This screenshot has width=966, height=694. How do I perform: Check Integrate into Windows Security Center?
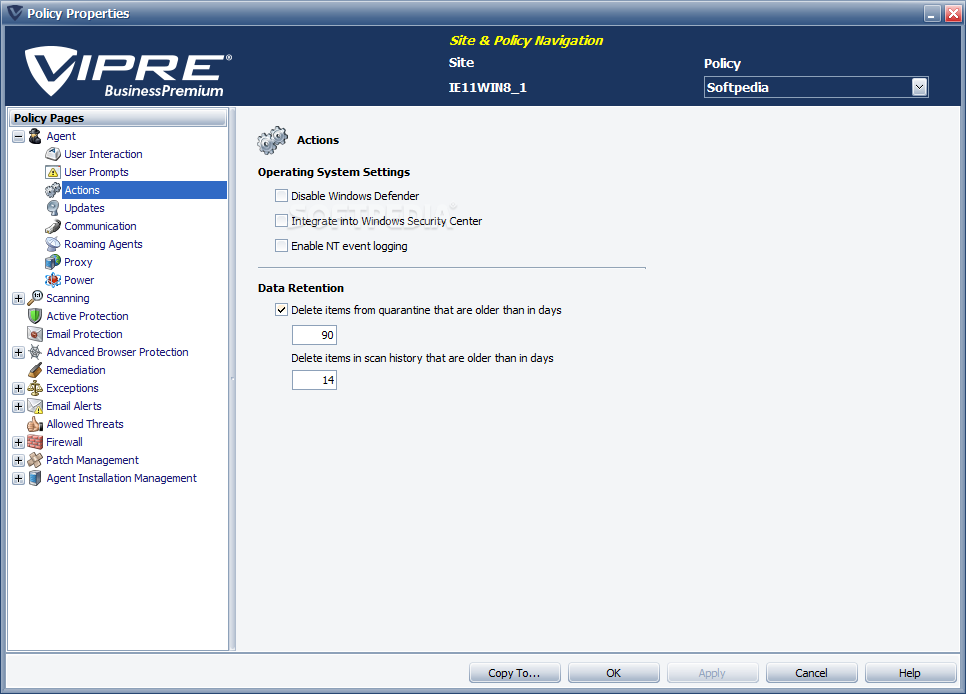coord(282,221)
